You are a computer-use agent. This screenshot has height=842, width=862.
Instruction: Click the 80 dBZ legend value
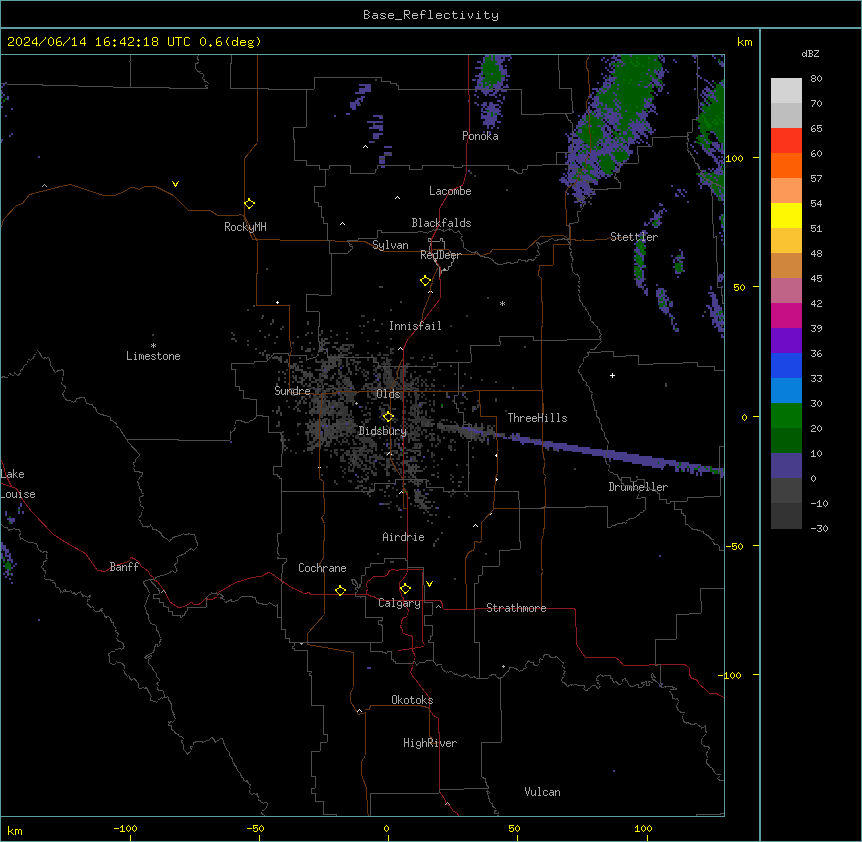tap(816, 79)
